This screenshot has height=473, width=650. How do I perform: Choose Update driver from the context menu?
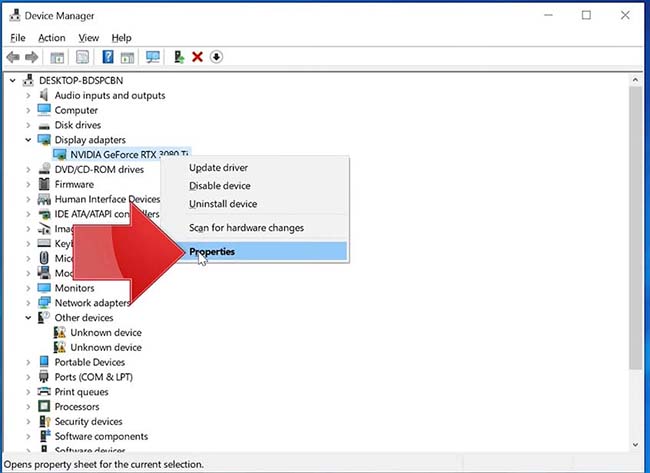(x=255, y=167)
